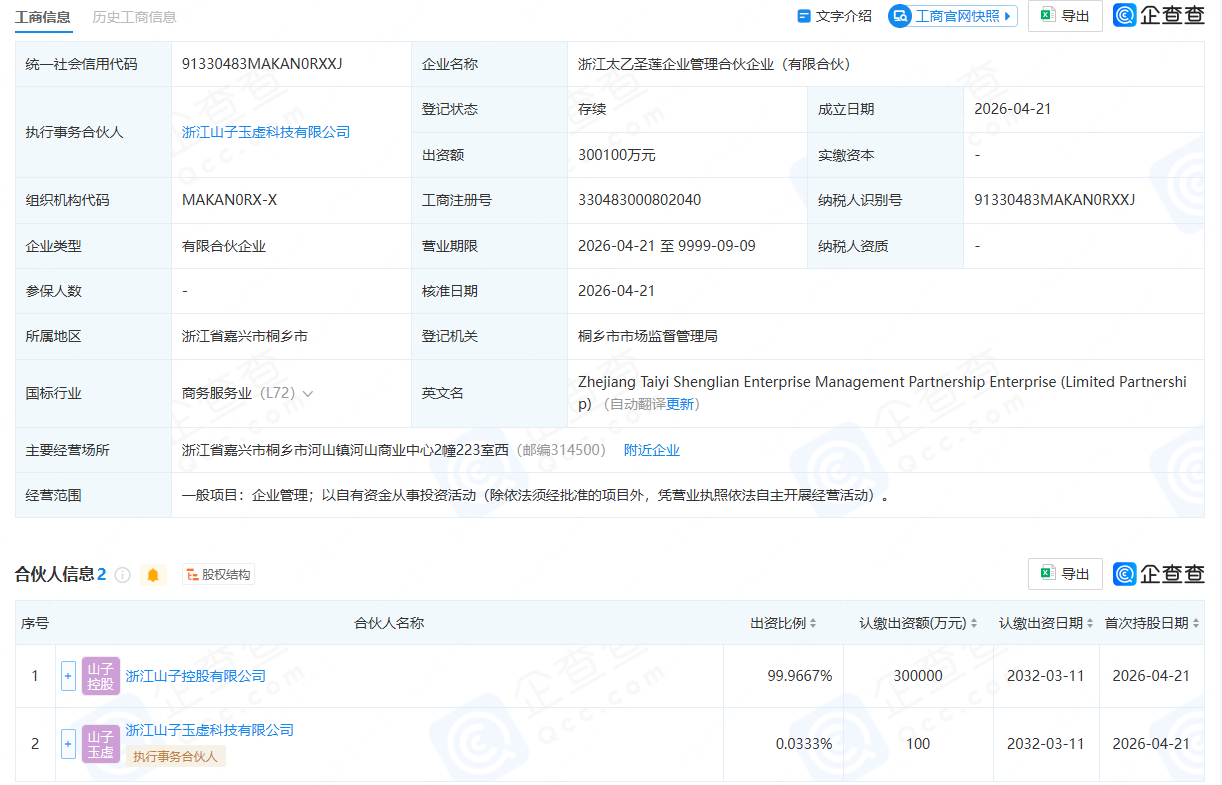The height and width of the screenshot is (785, 1222).
Task: Open executive partner 浙江山子玉虚科技有限公司 link in business info
Action: pos(266,132)
